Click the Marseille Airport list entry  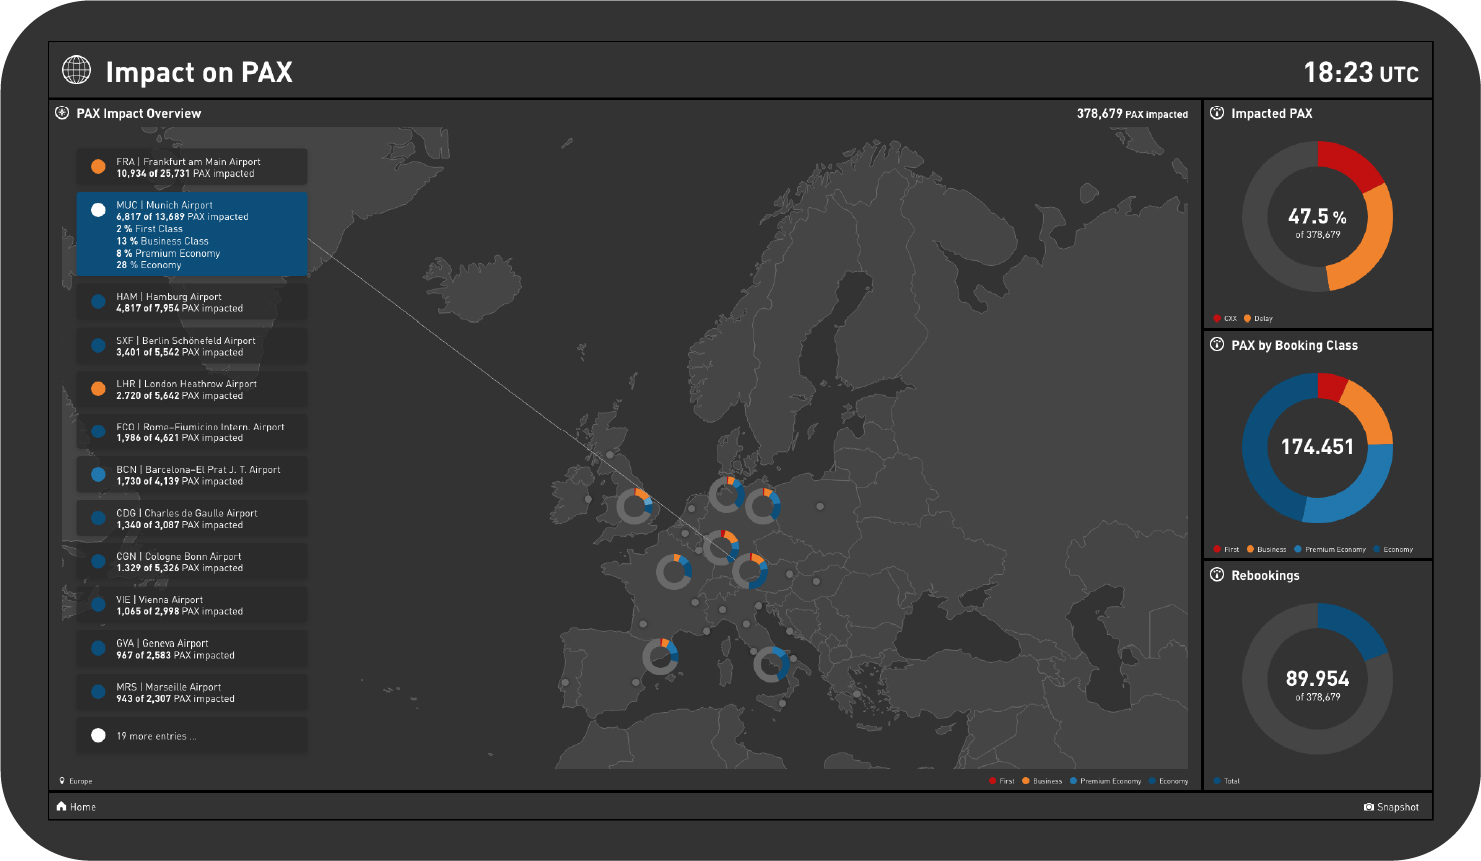coord(192,692)
